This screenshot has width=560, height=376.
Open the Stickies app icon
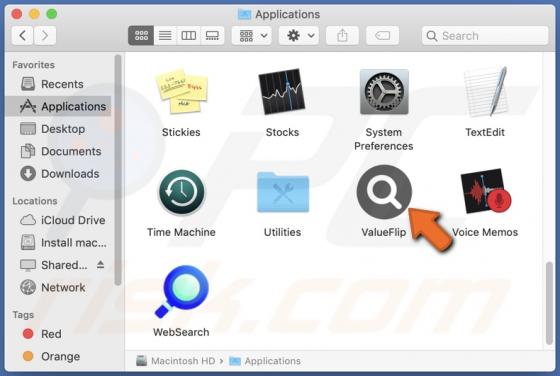coord(181,91)
